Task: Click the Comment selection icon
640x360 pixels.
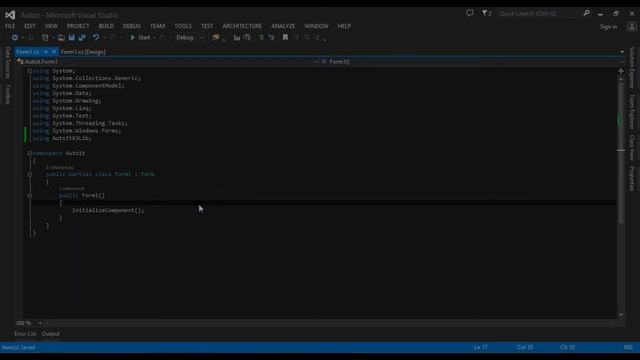Action: (x=261, y=38)
